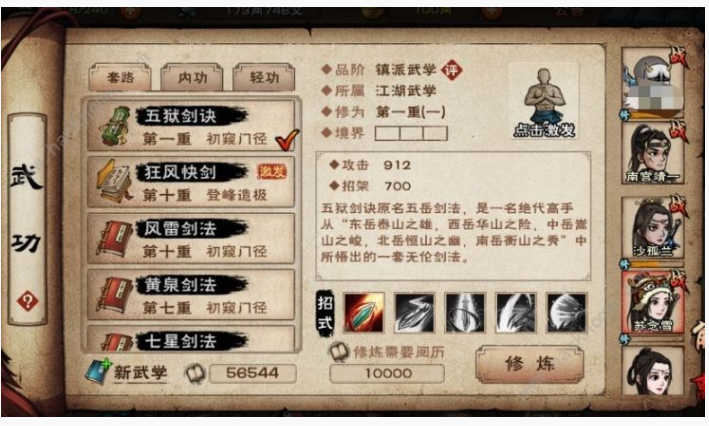Click the meditating monk 点击激发 figure
Image resolution: width=709 pixels, height=426 pixels.
pos(544,102)
